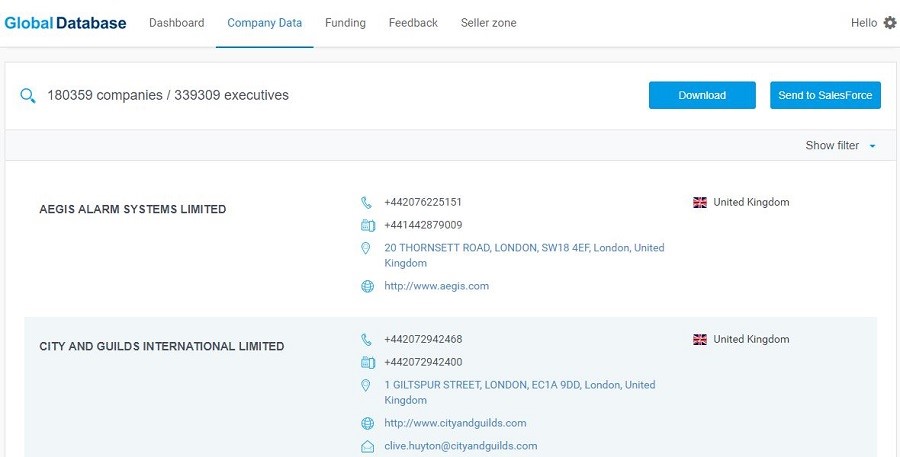Click the Global Database logo
Image resolution: width=900 pixels, height=457 pixels.
click(x=65, y=23)
